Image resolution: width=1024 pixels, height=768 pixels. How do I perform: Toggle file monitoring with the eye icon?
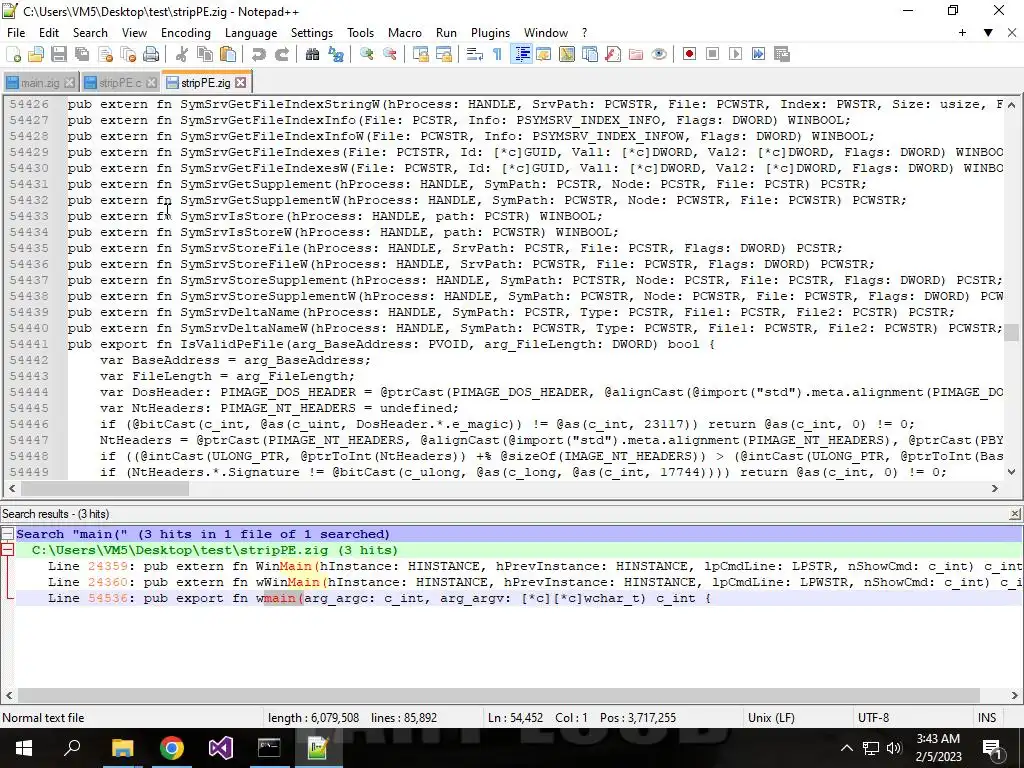pos(659,54)
